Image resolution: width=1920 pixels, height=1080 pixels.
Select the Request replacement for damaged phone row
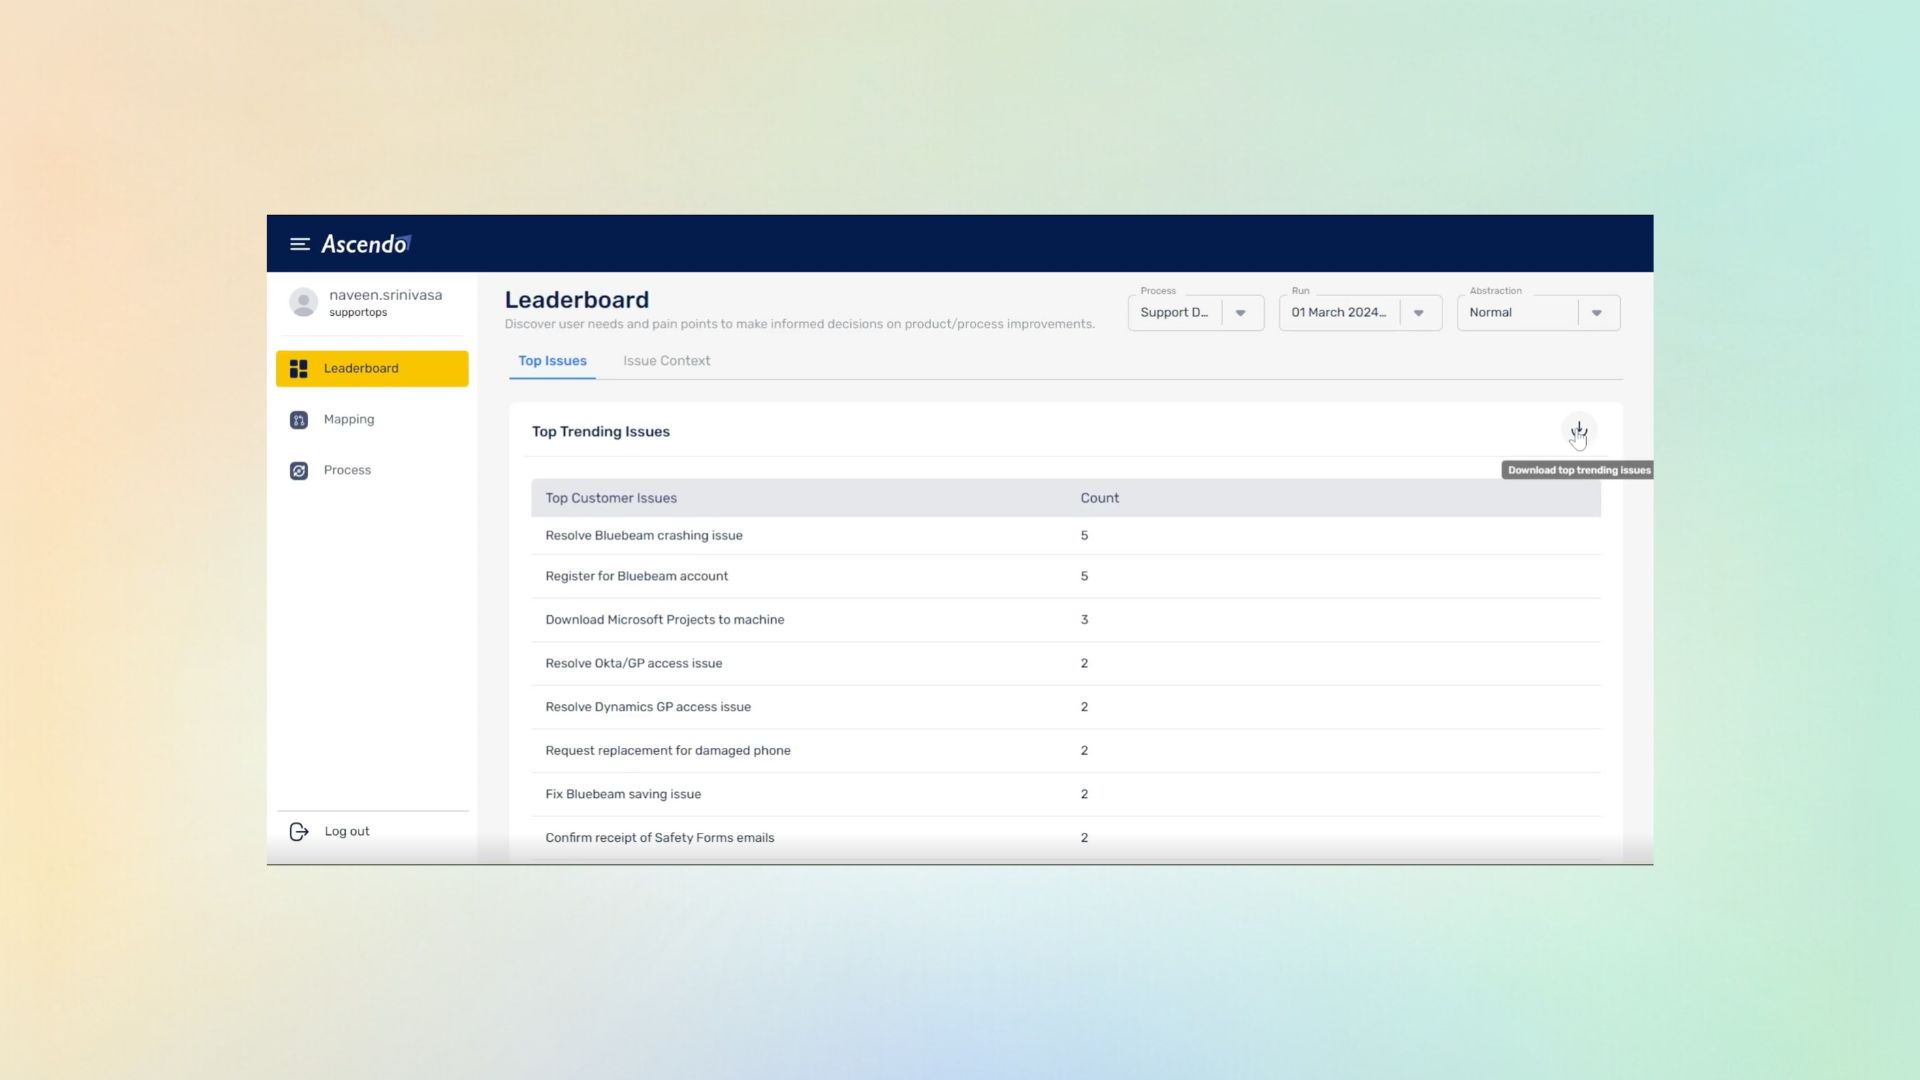(x=668, y=751)
